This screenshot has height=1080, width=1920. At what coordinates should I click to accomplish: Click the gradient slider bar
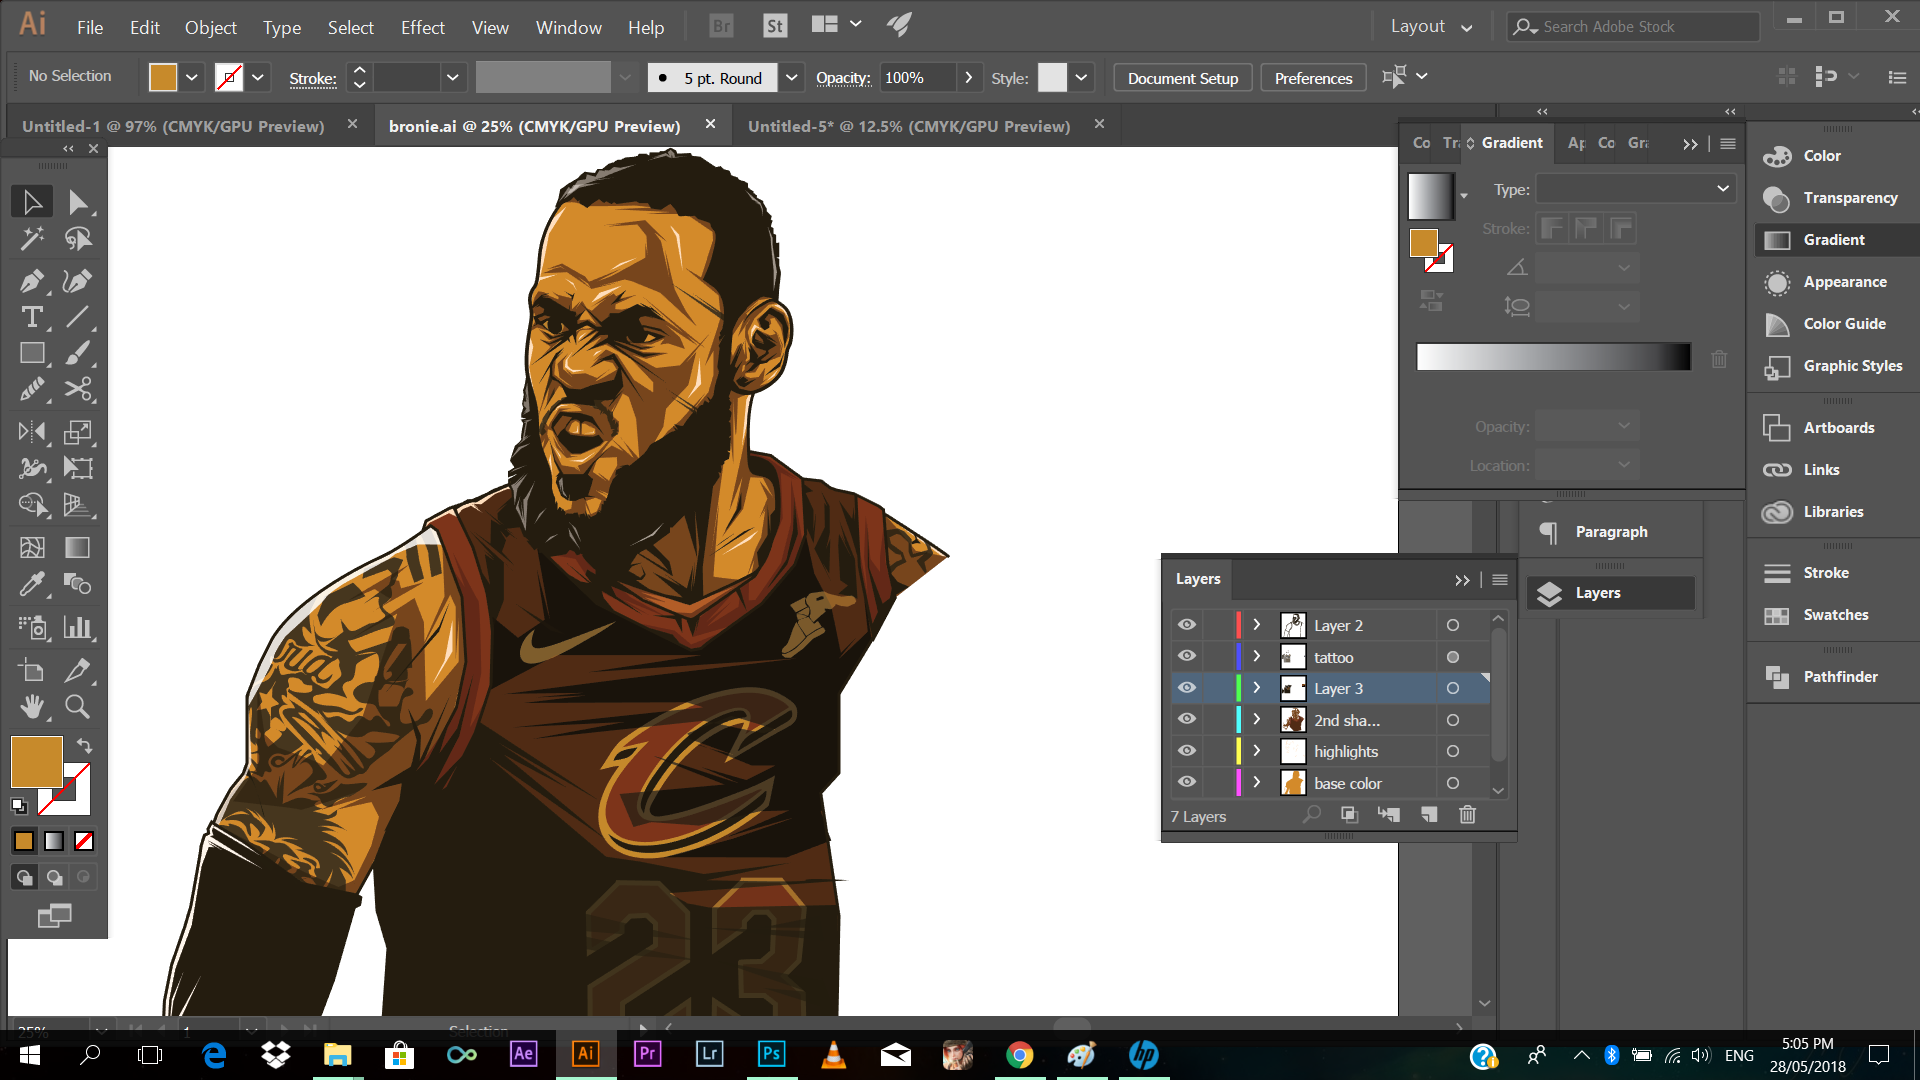pyautogui.click(x=1553, y=357)
